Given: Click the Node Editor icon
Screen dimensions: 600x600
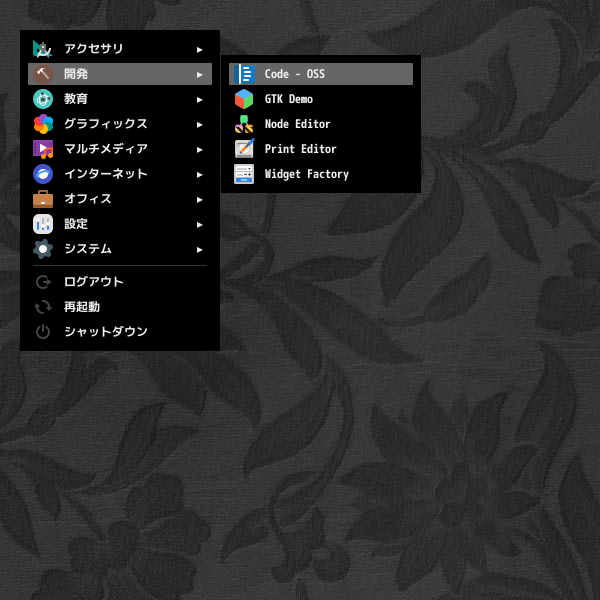Looking at the screenshot, I should pyautogui.click(x=244, y=124).
